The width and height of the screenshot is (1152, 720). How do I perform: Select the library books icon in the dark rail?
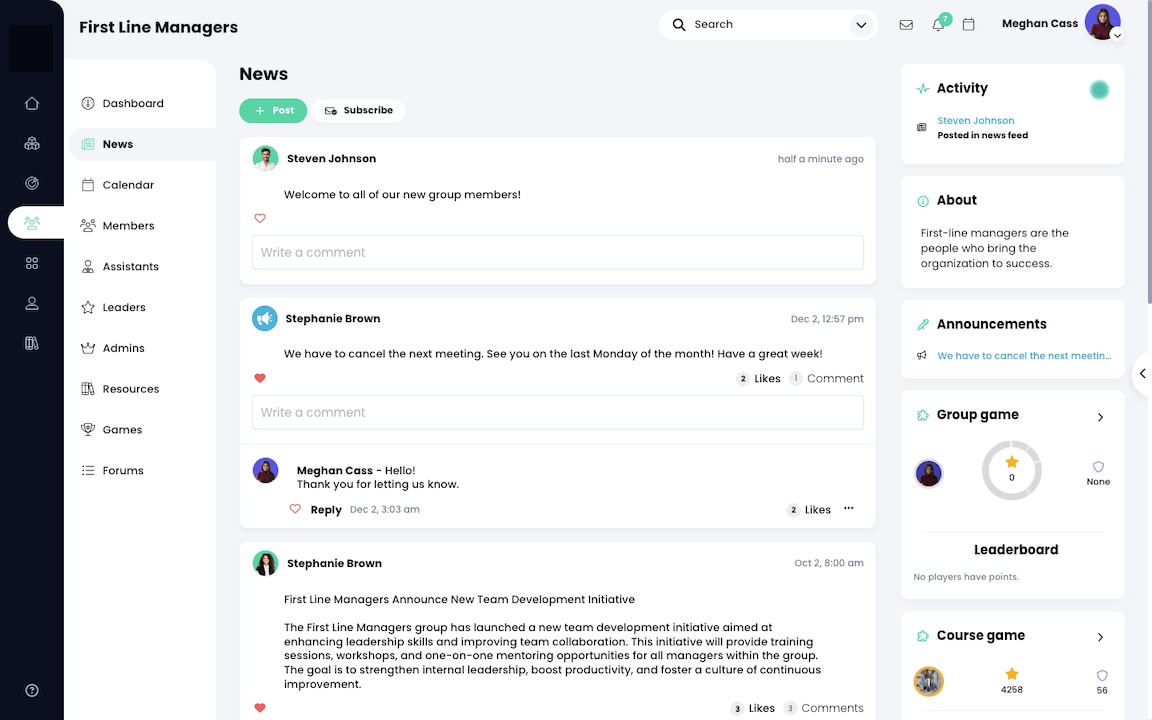[x=31, y=343]
